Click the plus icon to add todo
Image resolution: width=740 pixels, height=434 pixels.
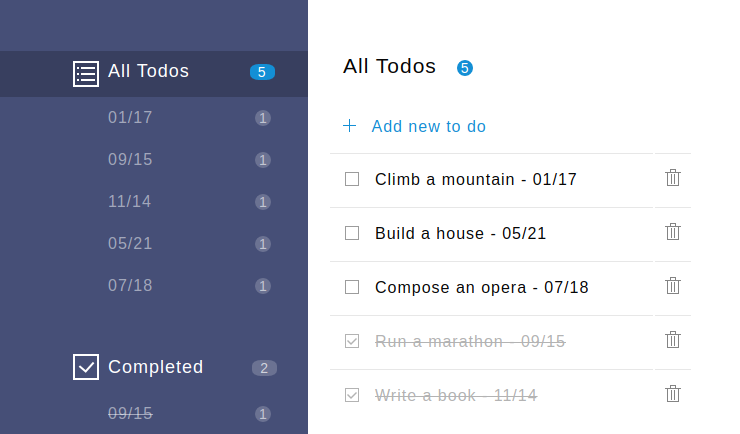coord(349,126)
